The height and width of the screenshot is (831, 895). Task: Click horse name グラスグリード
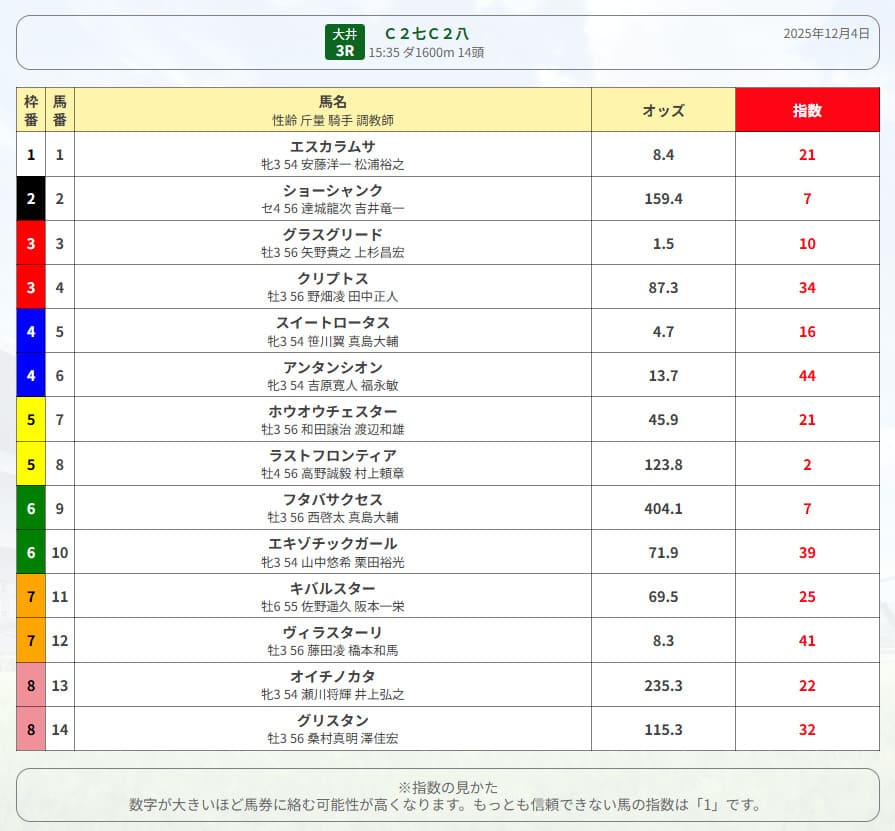[x=332, y=234]
